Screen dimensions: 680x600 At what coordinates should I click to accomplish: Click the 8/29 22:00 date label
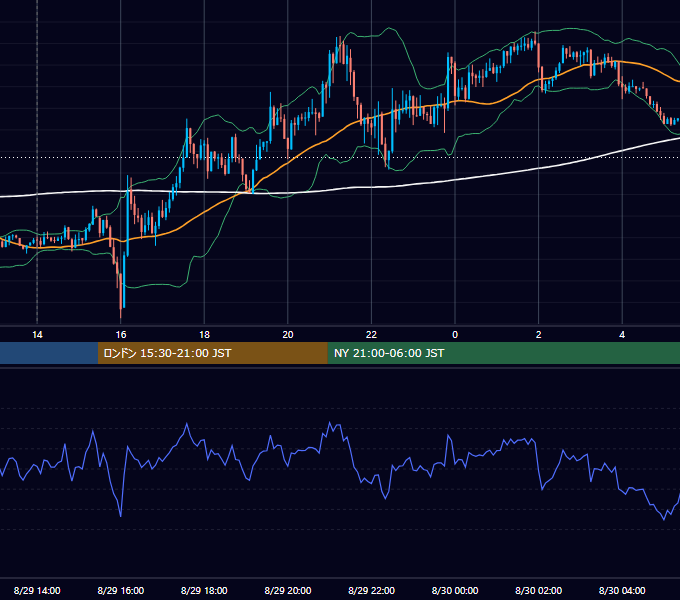coord(371,590)
